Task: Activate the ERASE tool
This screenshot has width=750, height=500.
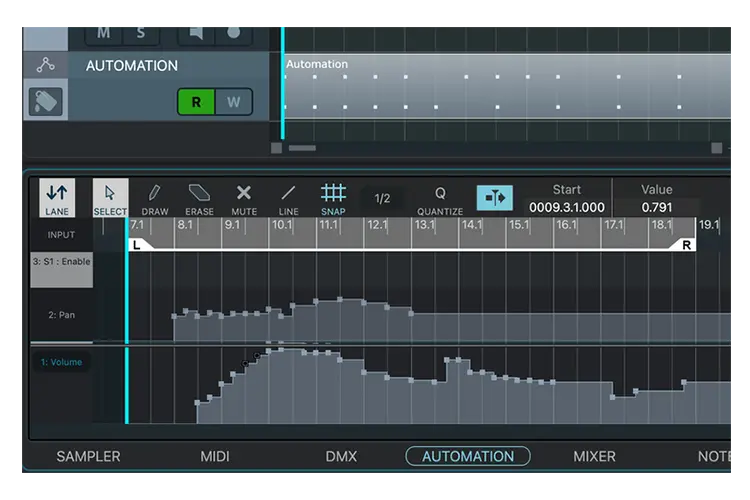Action: [x=199, y=200]
